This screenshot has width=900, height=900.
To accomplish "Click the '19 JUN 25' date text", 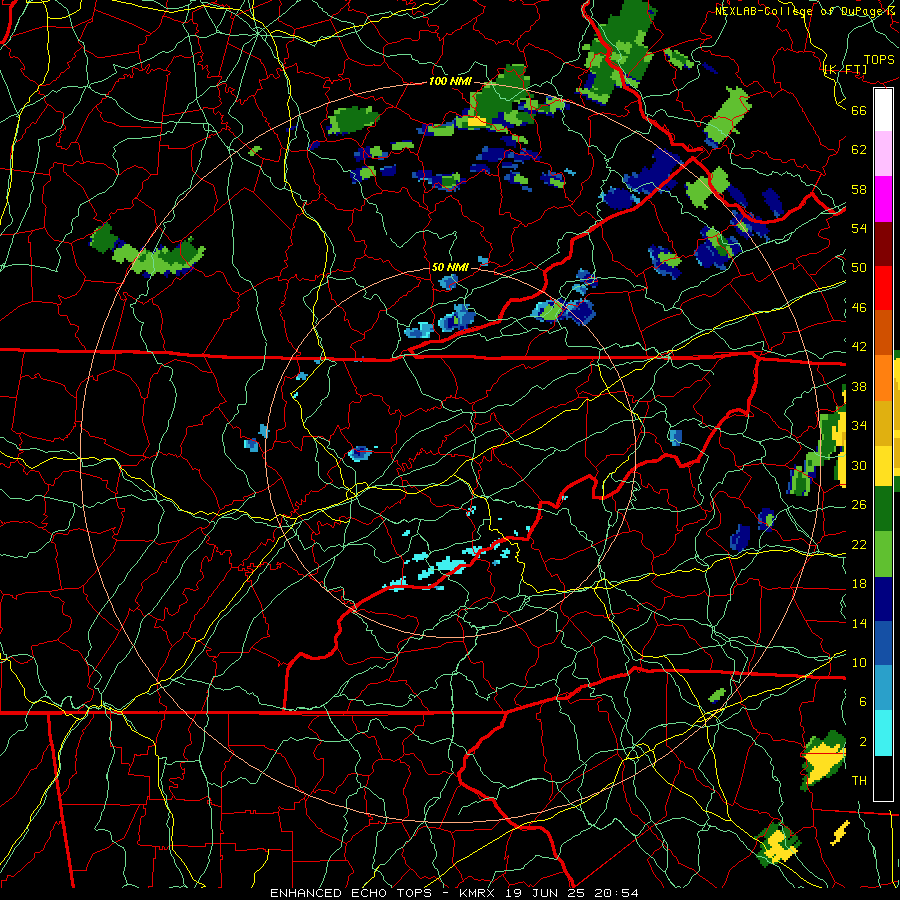I will [546, 893].
